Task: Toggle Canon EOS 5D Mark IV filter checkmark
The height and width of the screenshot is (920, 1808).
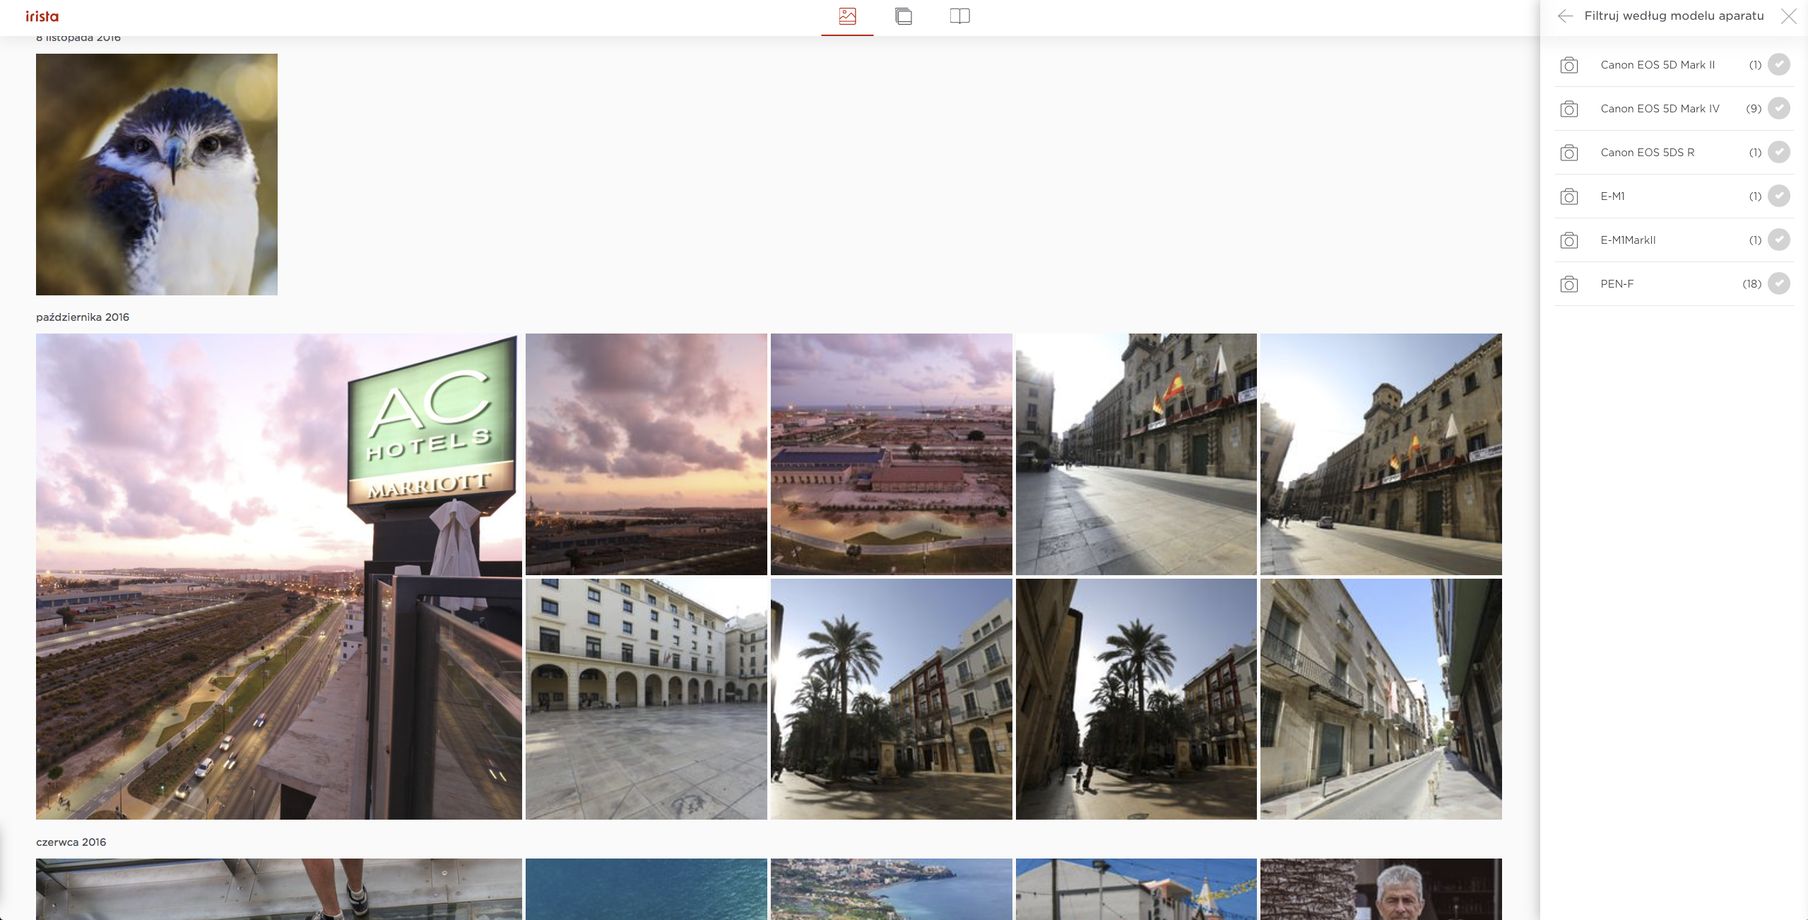Action: (x=1778, y=108)
